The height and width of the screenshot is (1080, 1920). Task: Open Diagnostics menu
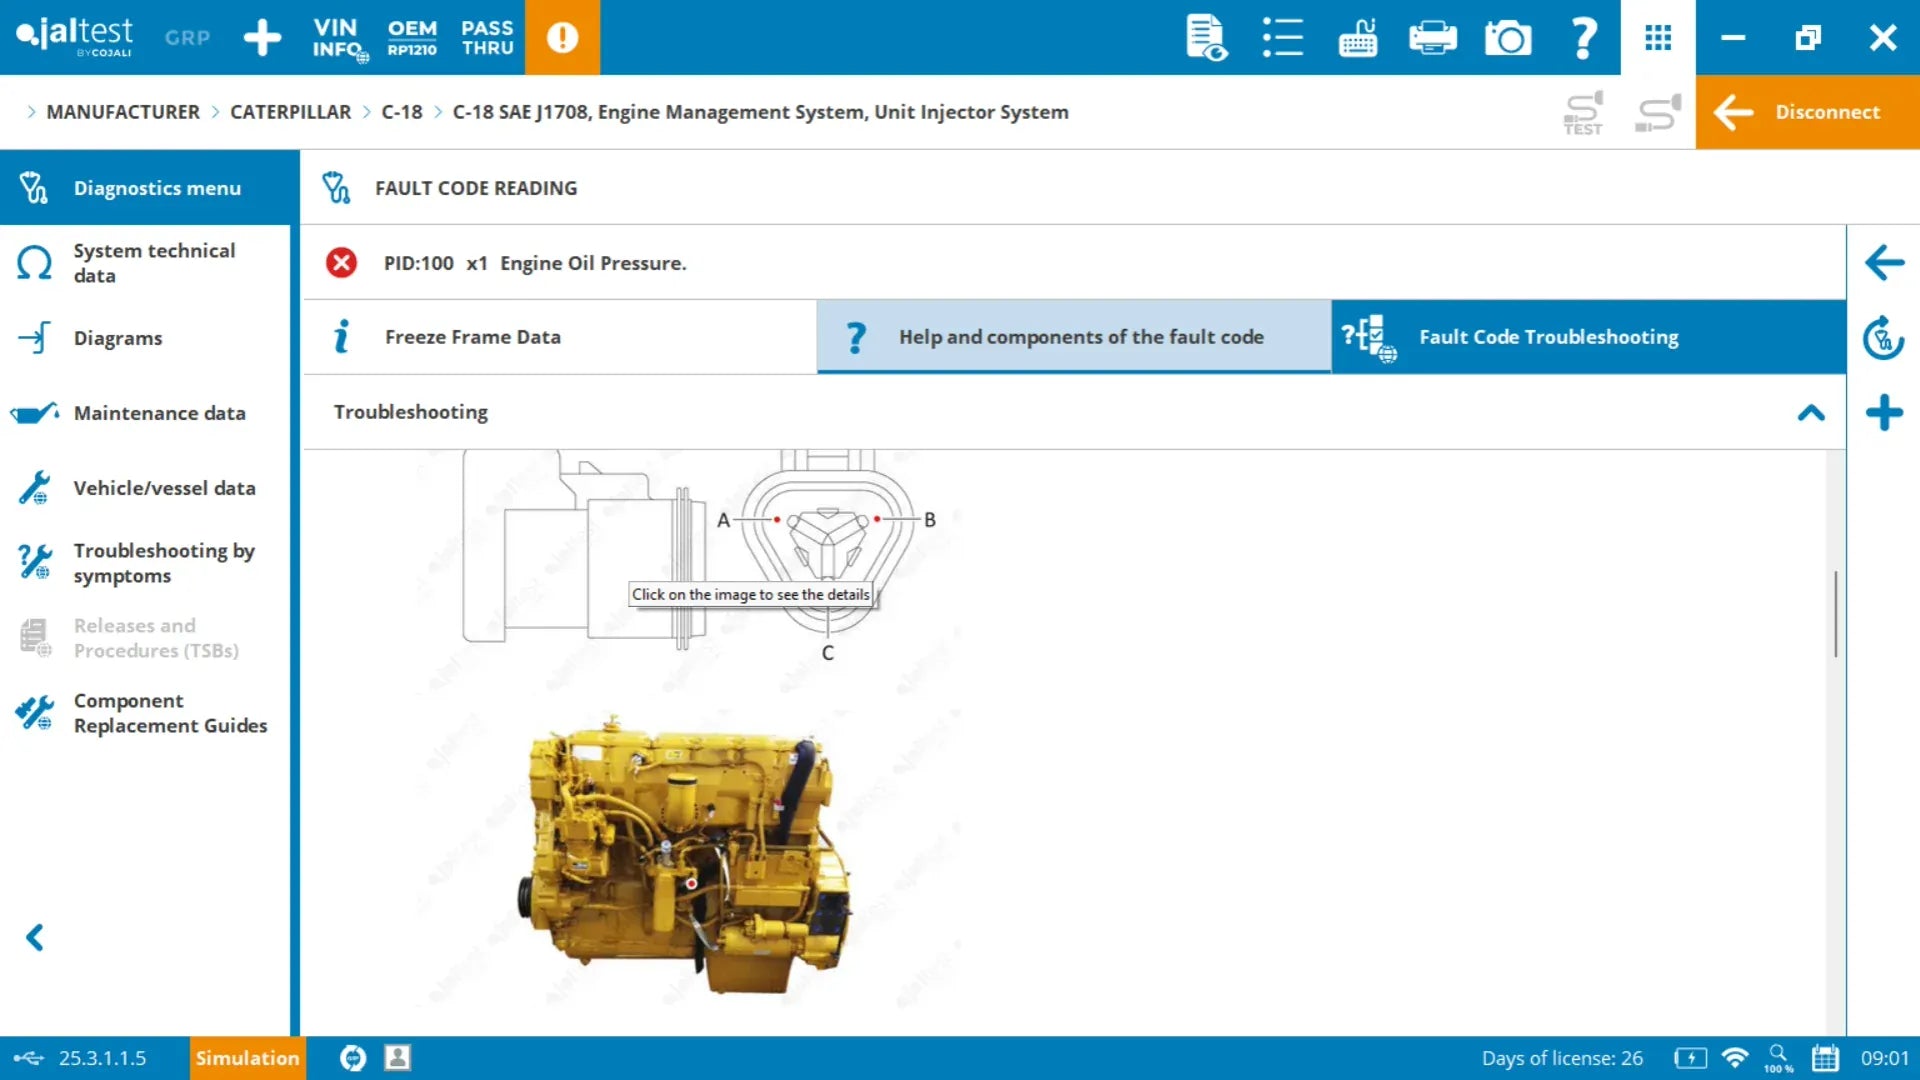click(x=150, y=187)
